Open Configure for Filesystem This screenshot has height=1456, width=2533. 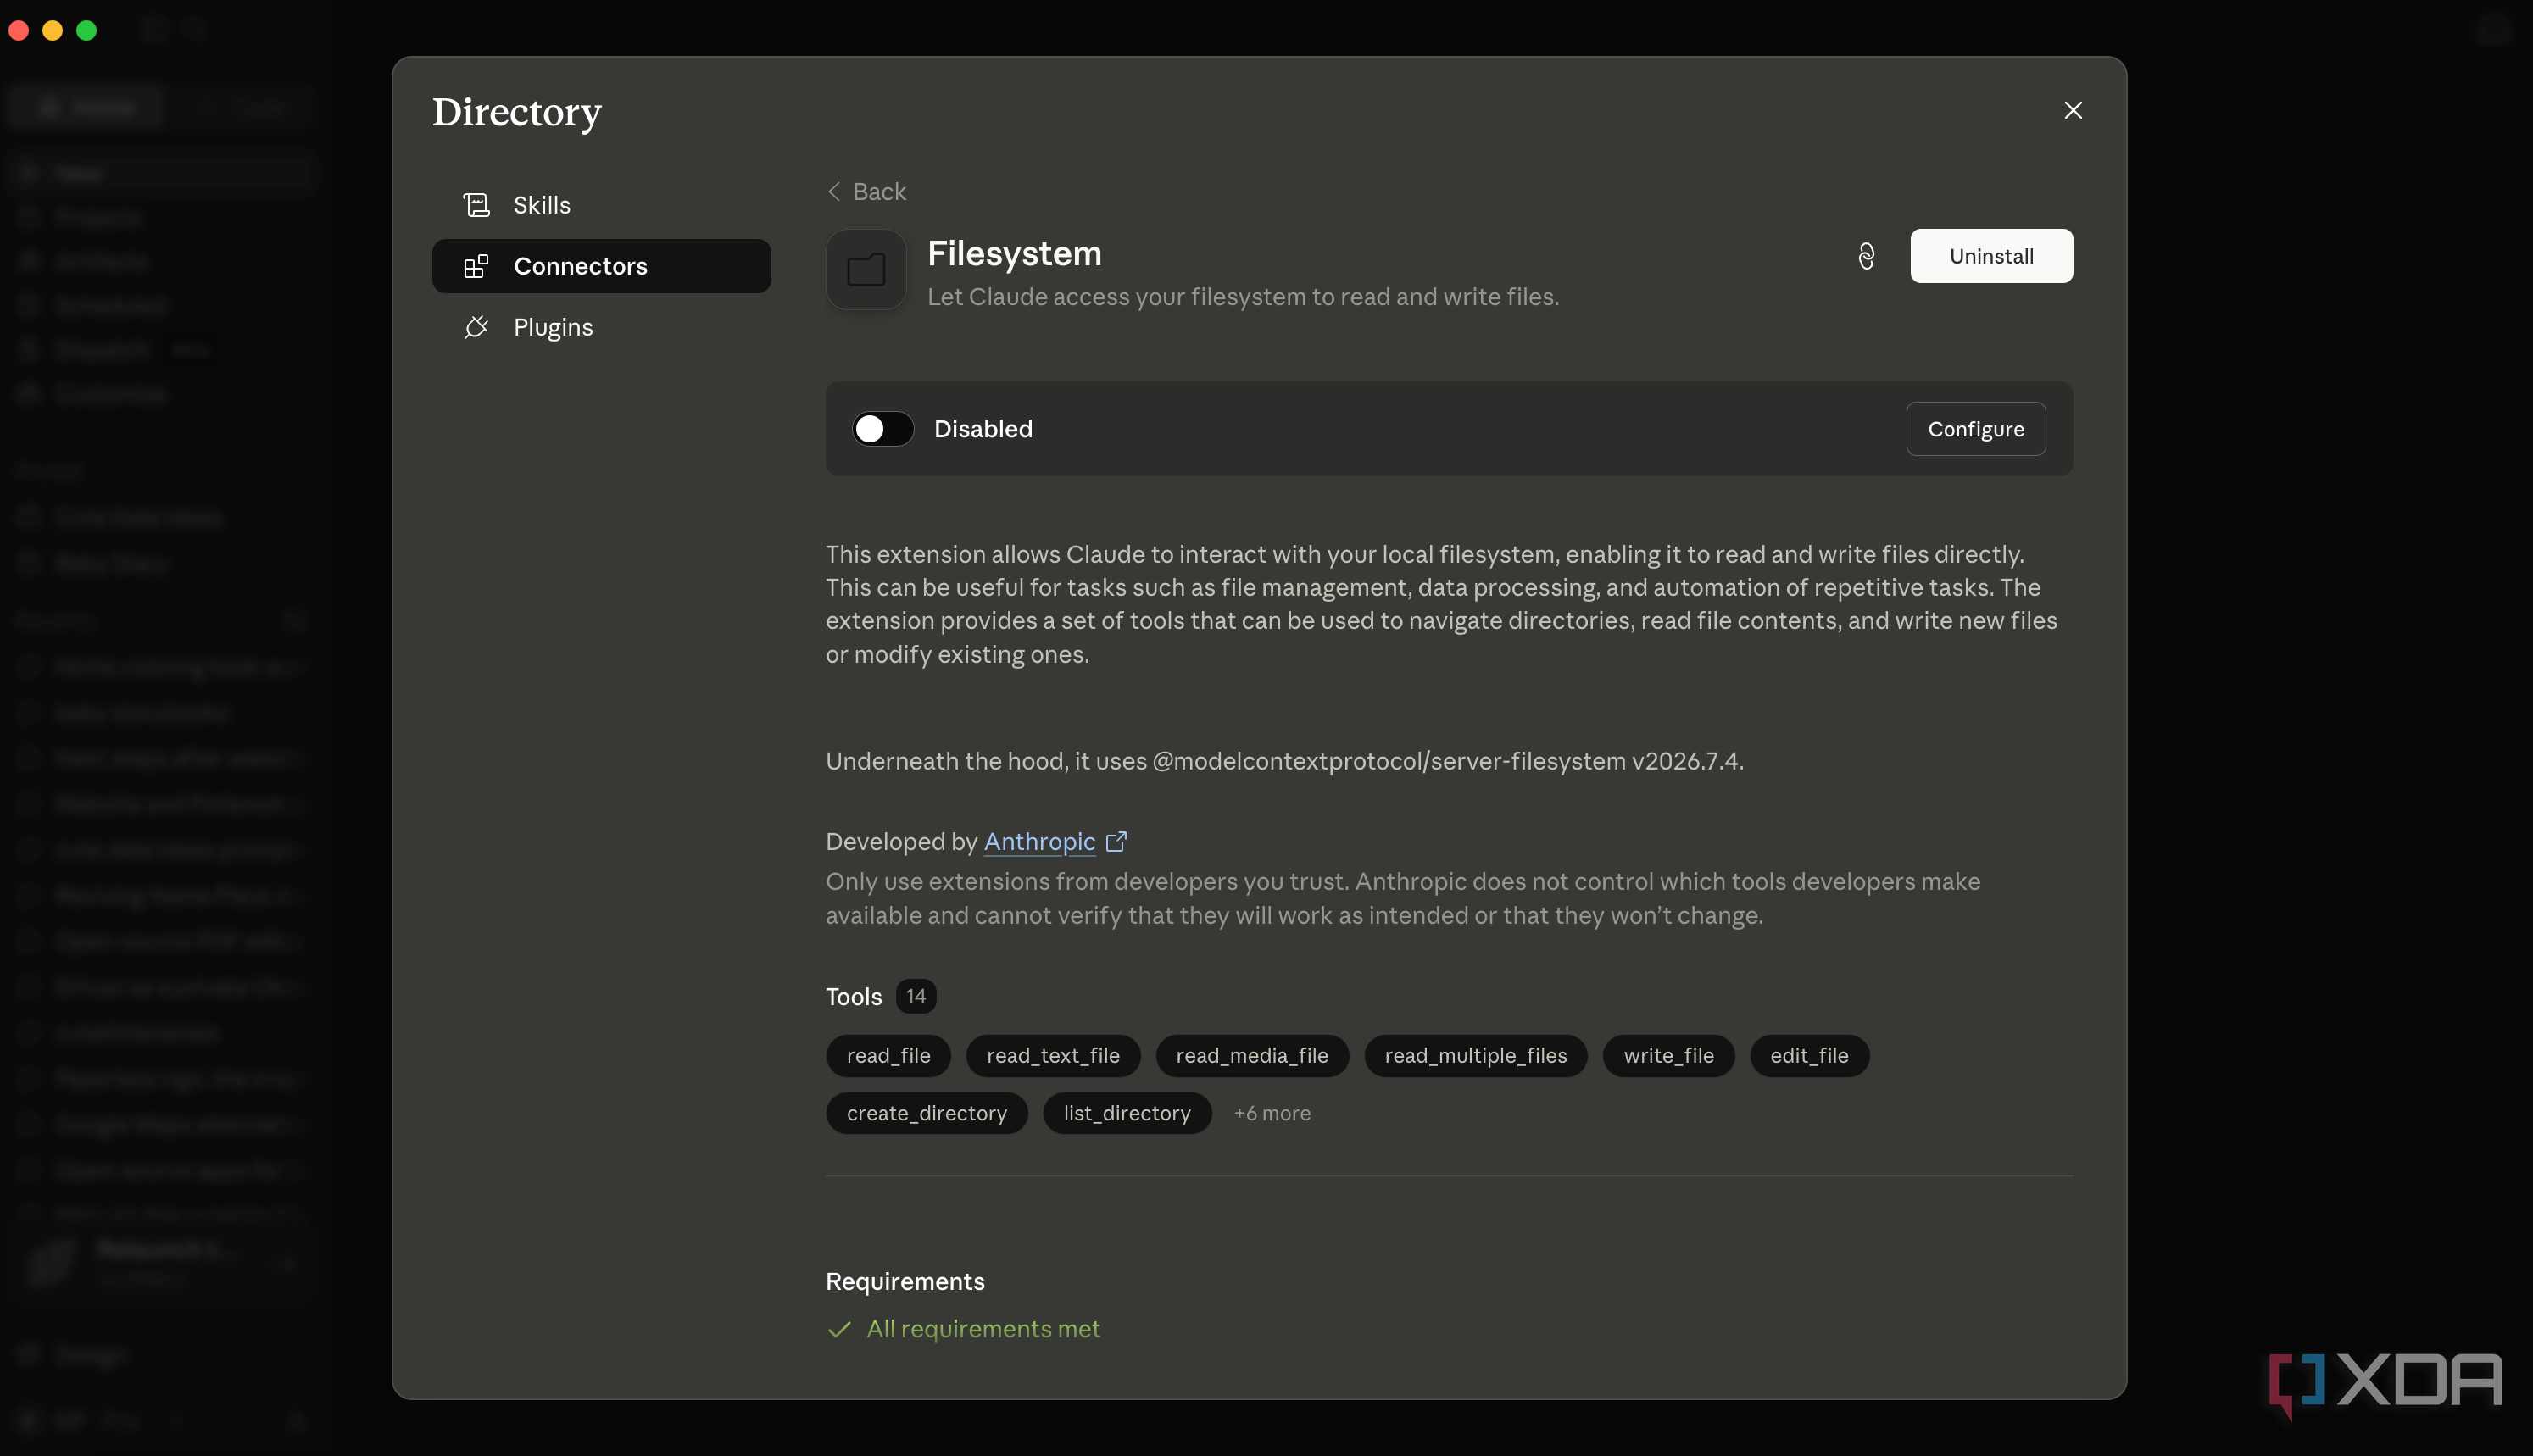1976,429
